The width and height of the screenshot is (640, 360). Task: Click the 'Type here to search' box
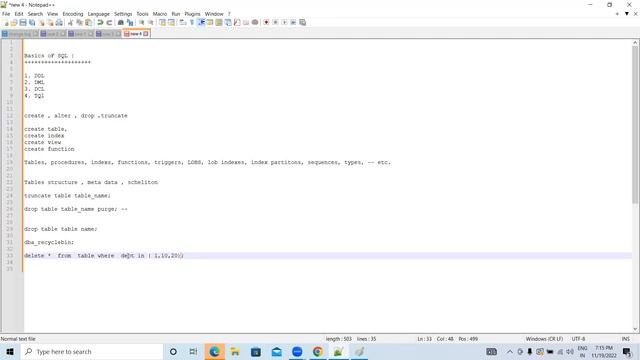[91, 351]
